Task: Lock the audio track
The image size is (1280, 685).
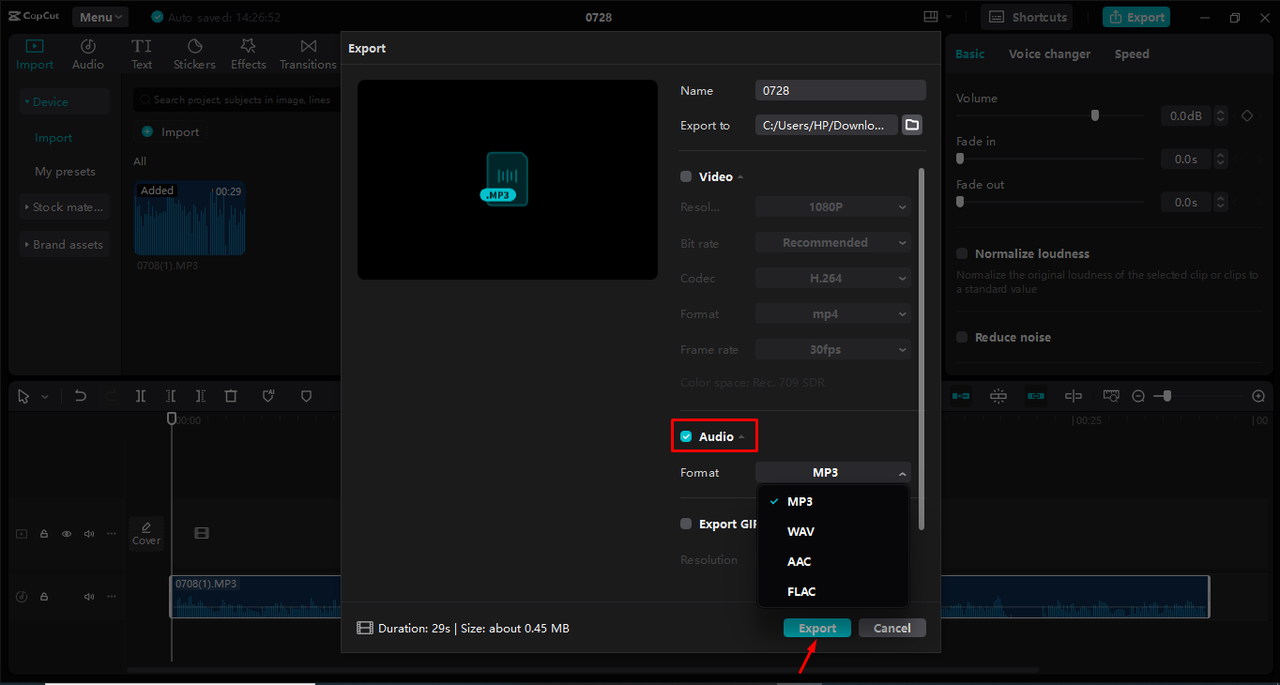Action: [x=44, y=596]
